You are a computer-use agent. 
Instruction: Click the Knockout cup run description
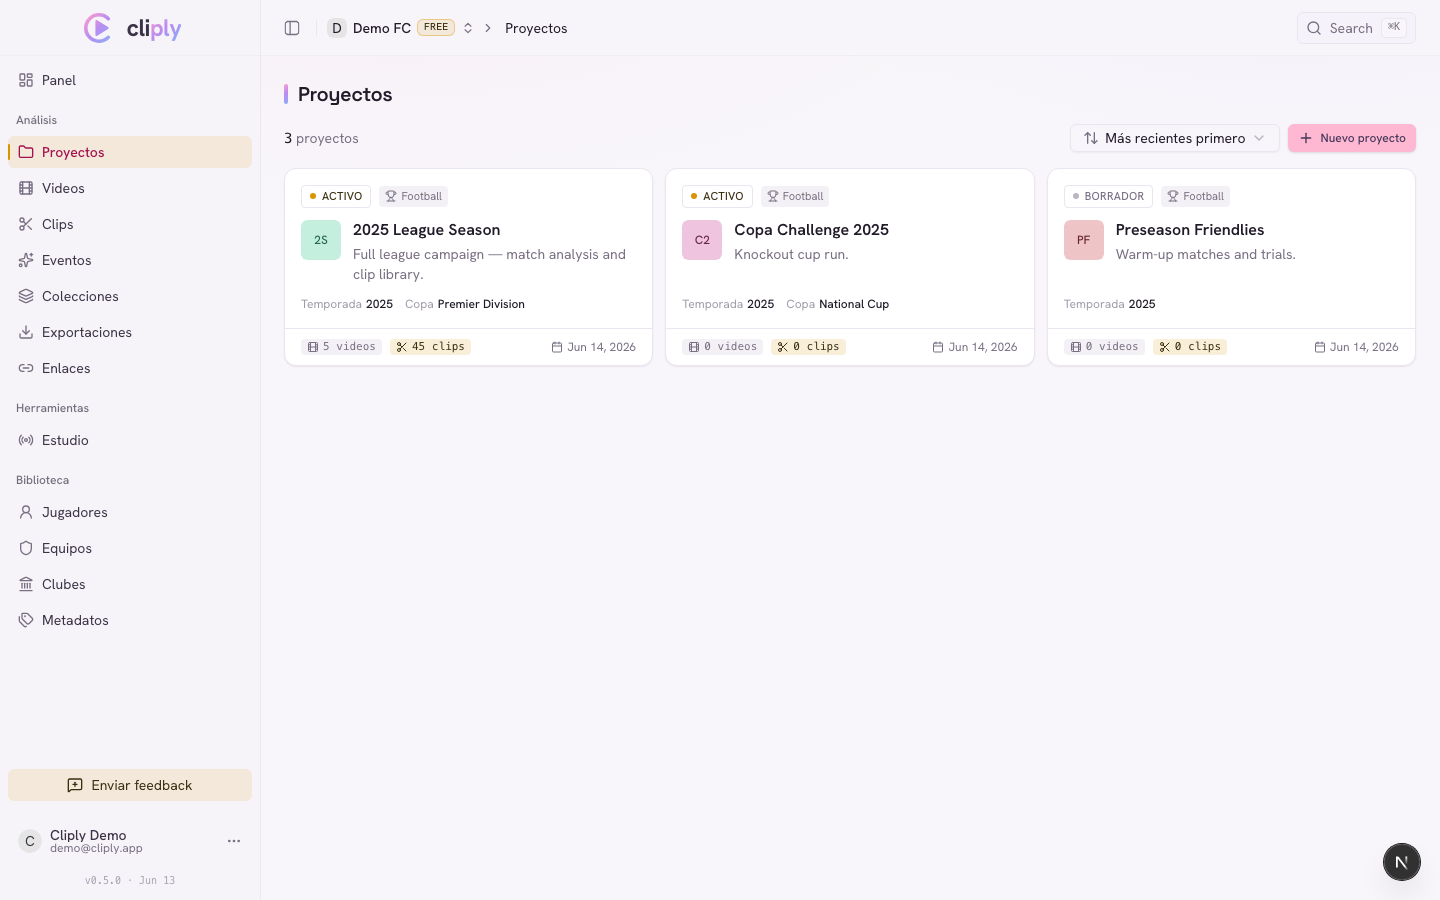(791, 254)
